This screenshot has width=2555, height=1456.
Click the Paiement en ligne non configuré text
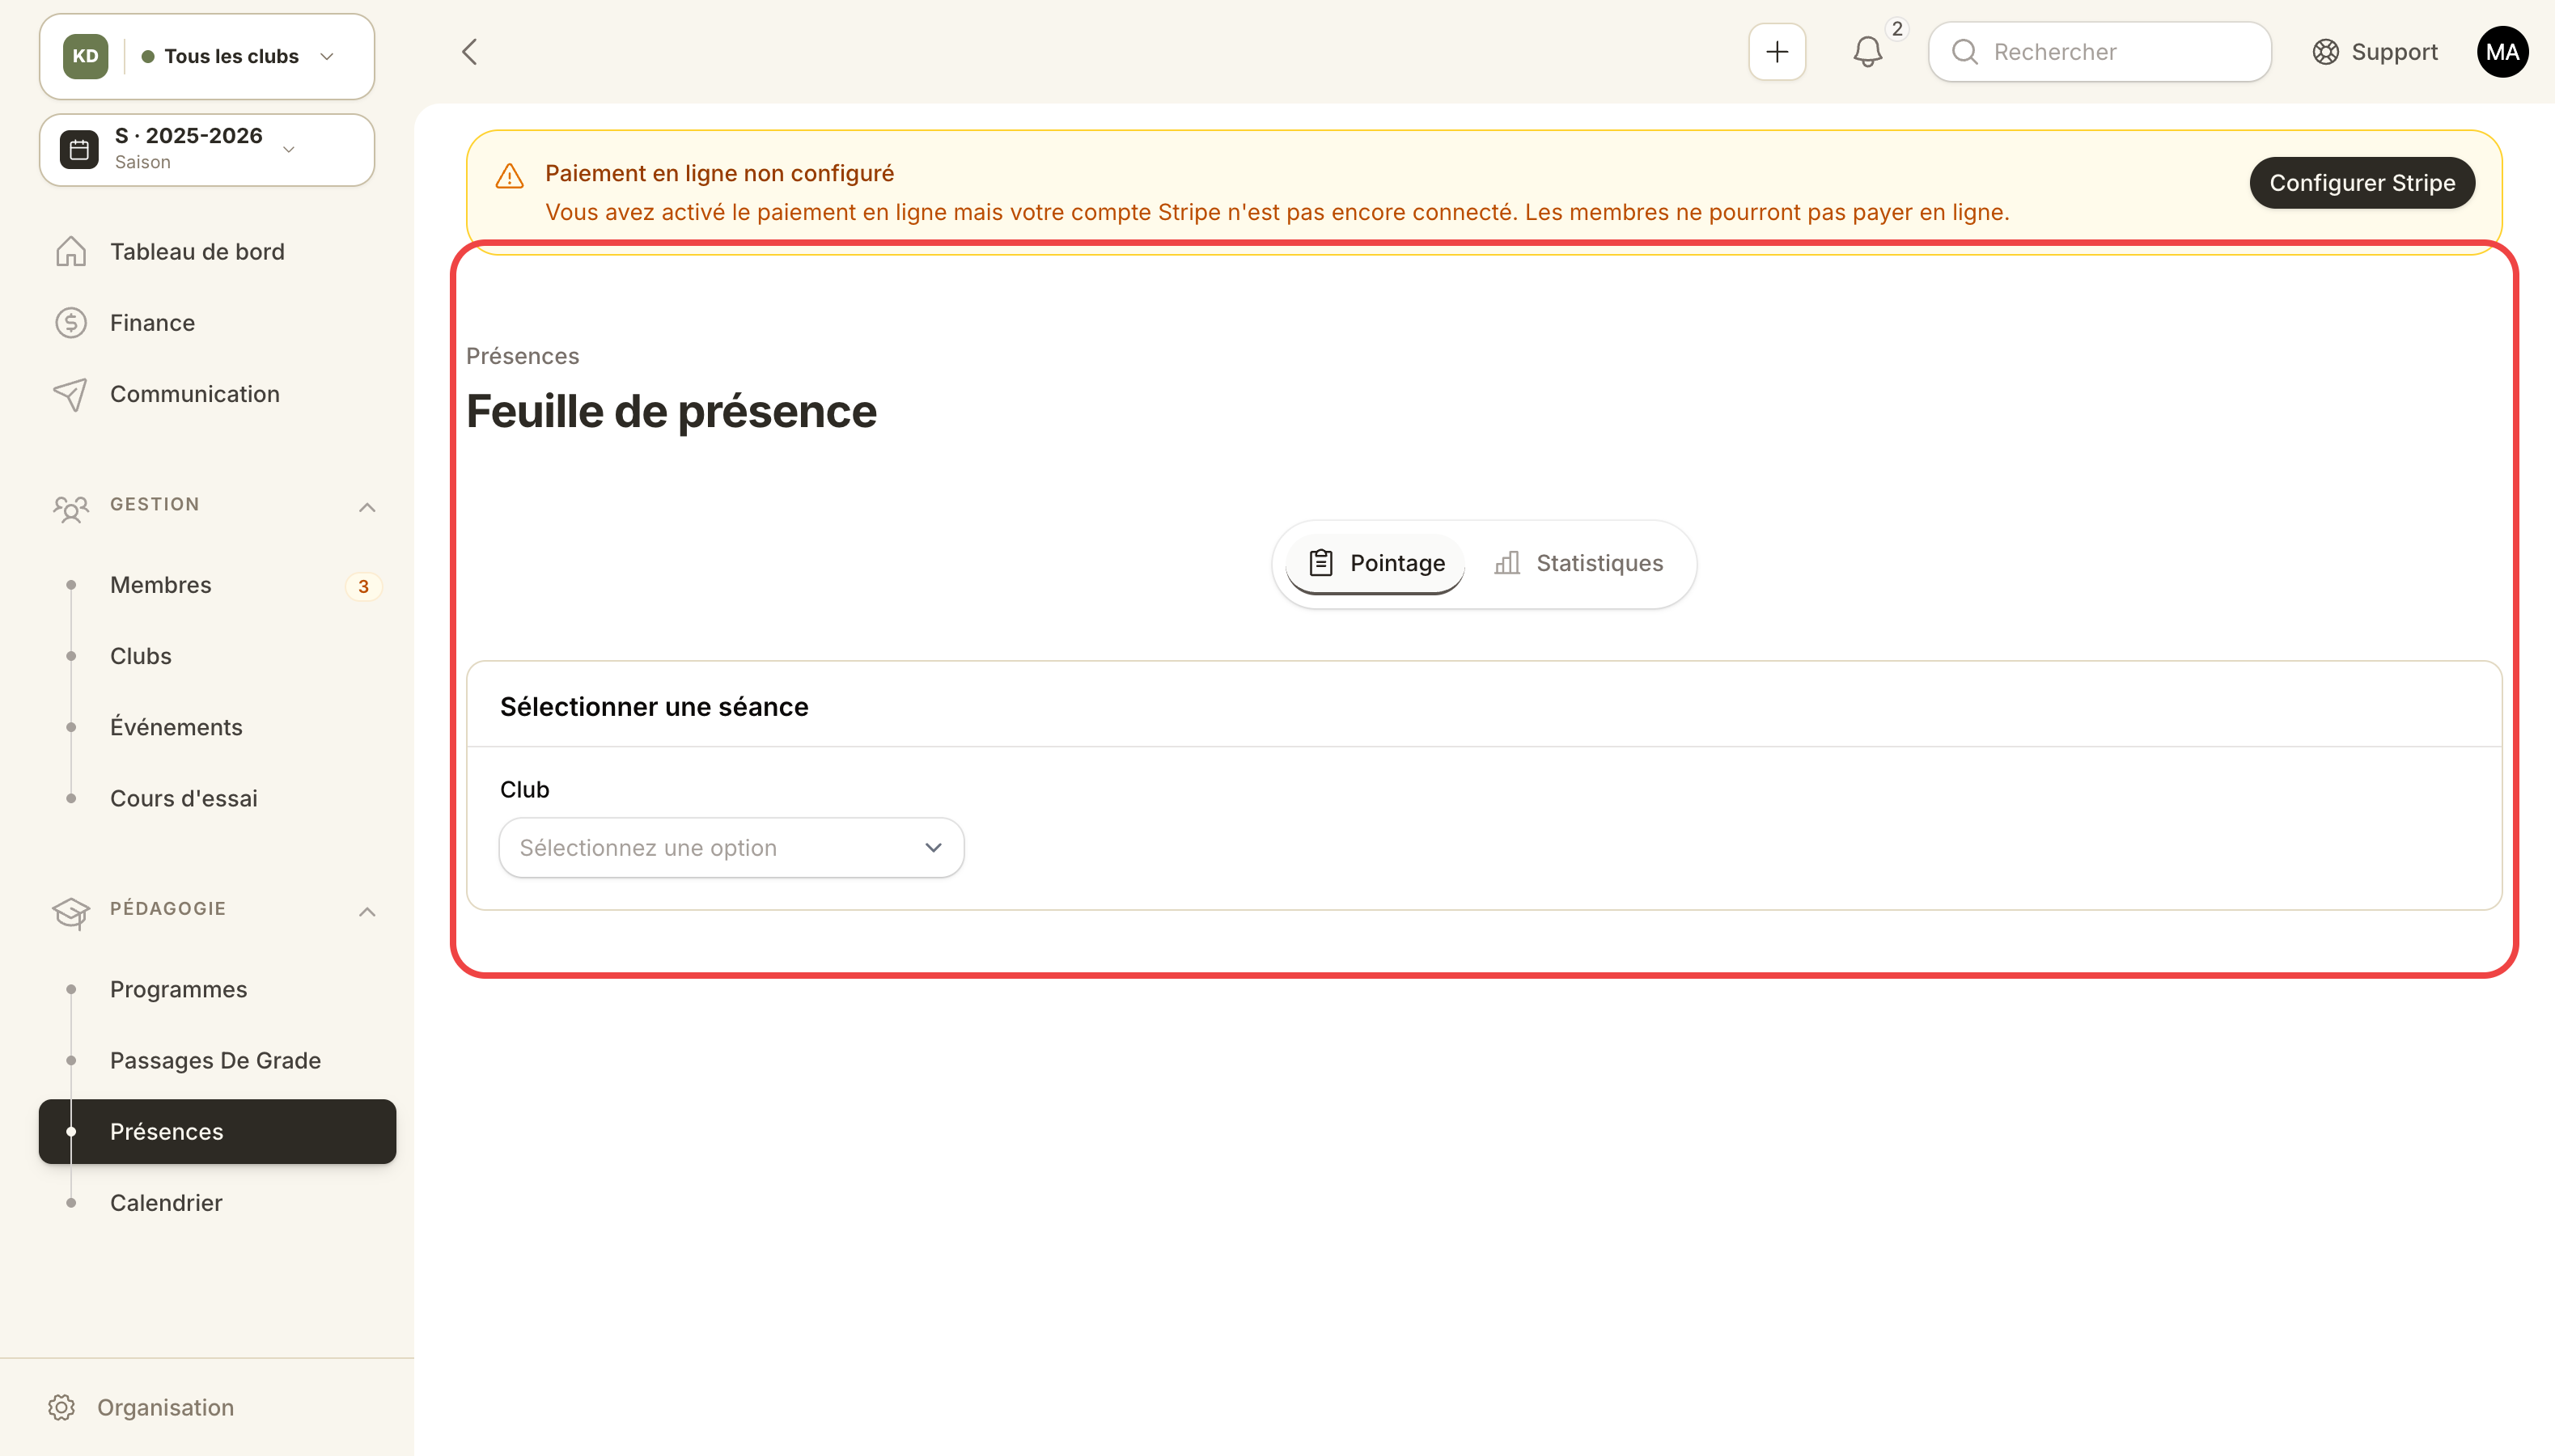coord(719,173)
